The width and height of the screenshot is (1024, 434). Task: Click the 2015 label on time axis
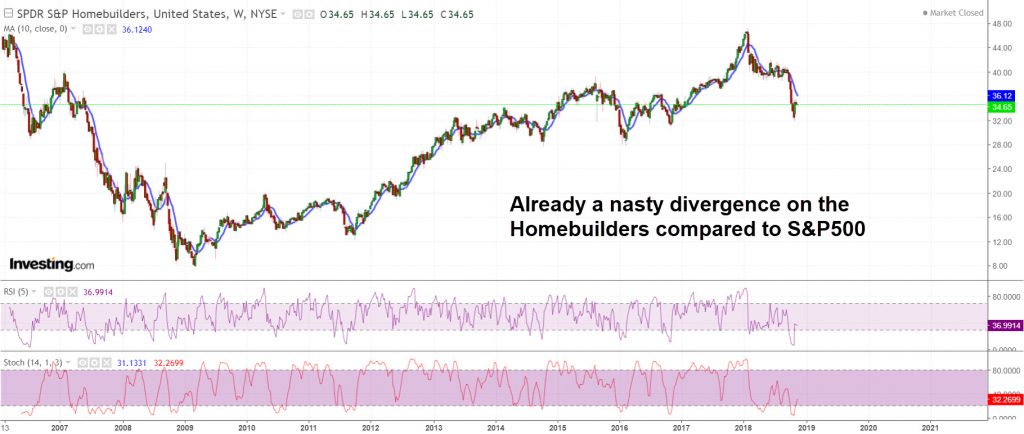pos(556,427)
